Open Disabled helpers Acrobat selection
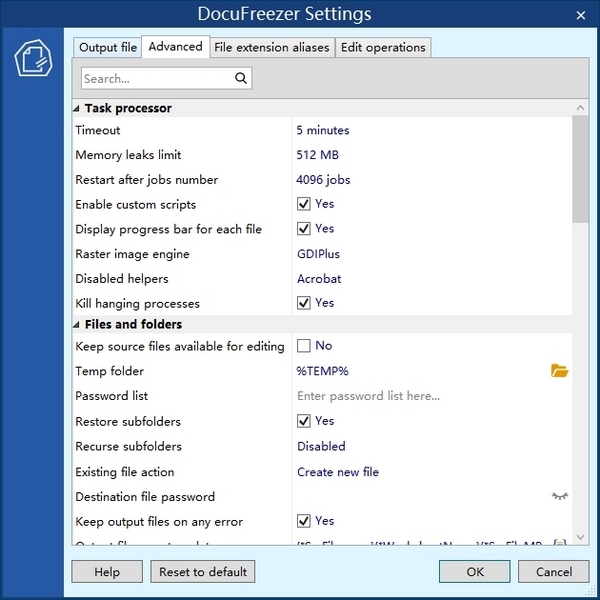The width and height of the screenshot is (600, 600). [x=319, y=279]
